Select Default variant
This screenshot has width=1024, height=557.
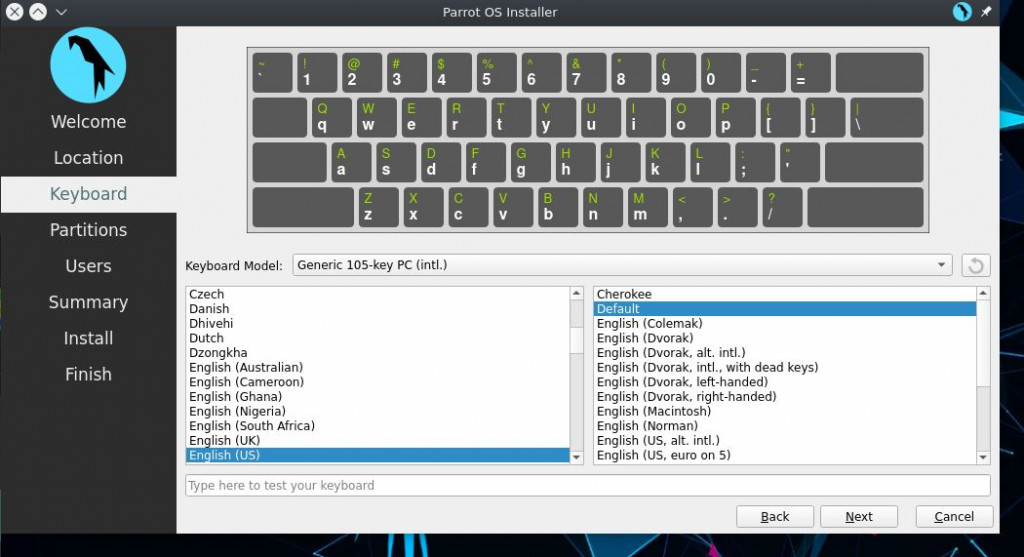click(x=785, y=309)
